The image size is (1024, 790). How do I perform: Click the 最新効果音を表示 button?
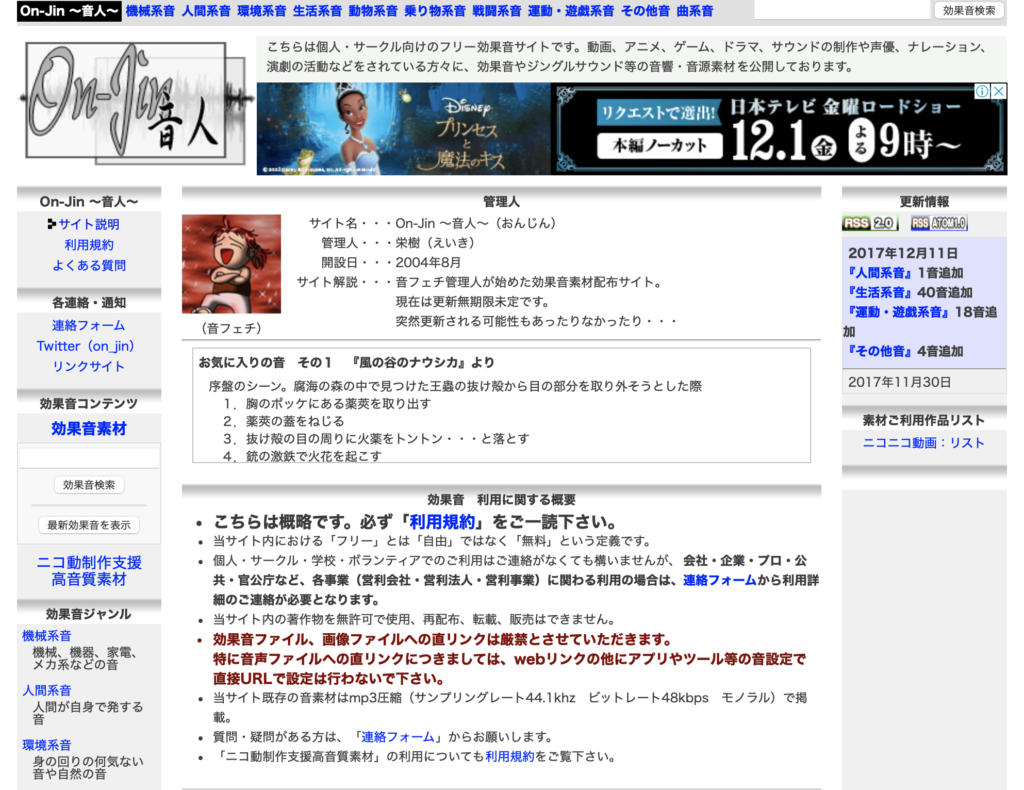tap(89, 525)
